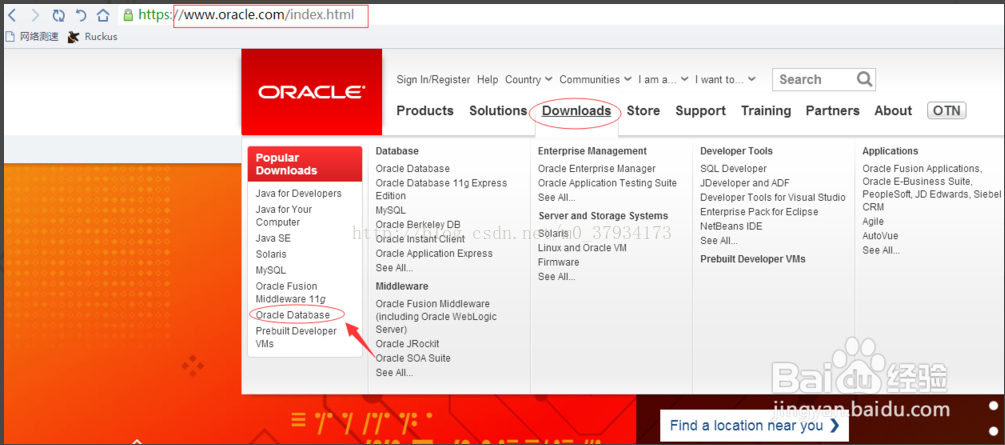
Task: Open the Solutions menu
Action: [x=498, y=111]
